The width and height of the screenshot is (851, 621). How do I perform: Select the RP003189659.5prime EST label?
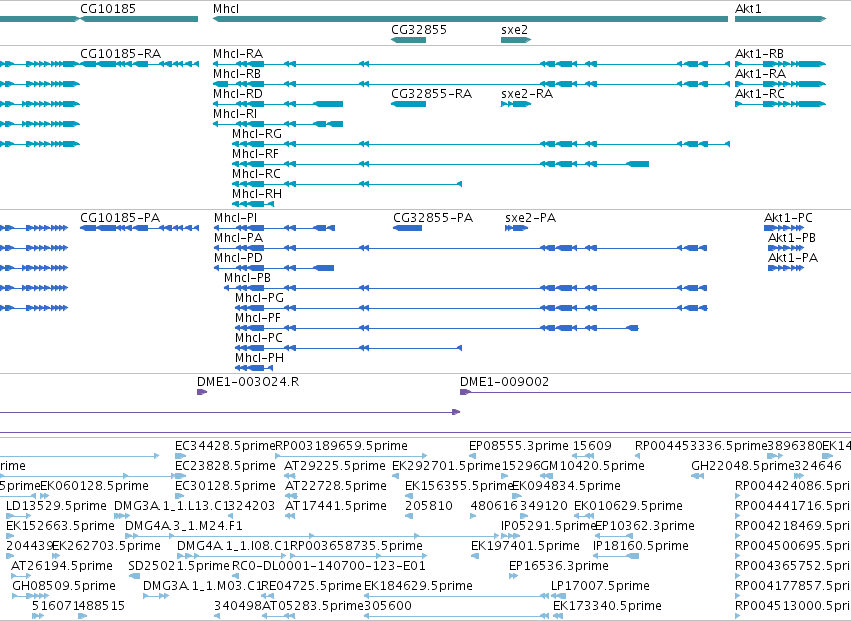(x=342, y=446)
